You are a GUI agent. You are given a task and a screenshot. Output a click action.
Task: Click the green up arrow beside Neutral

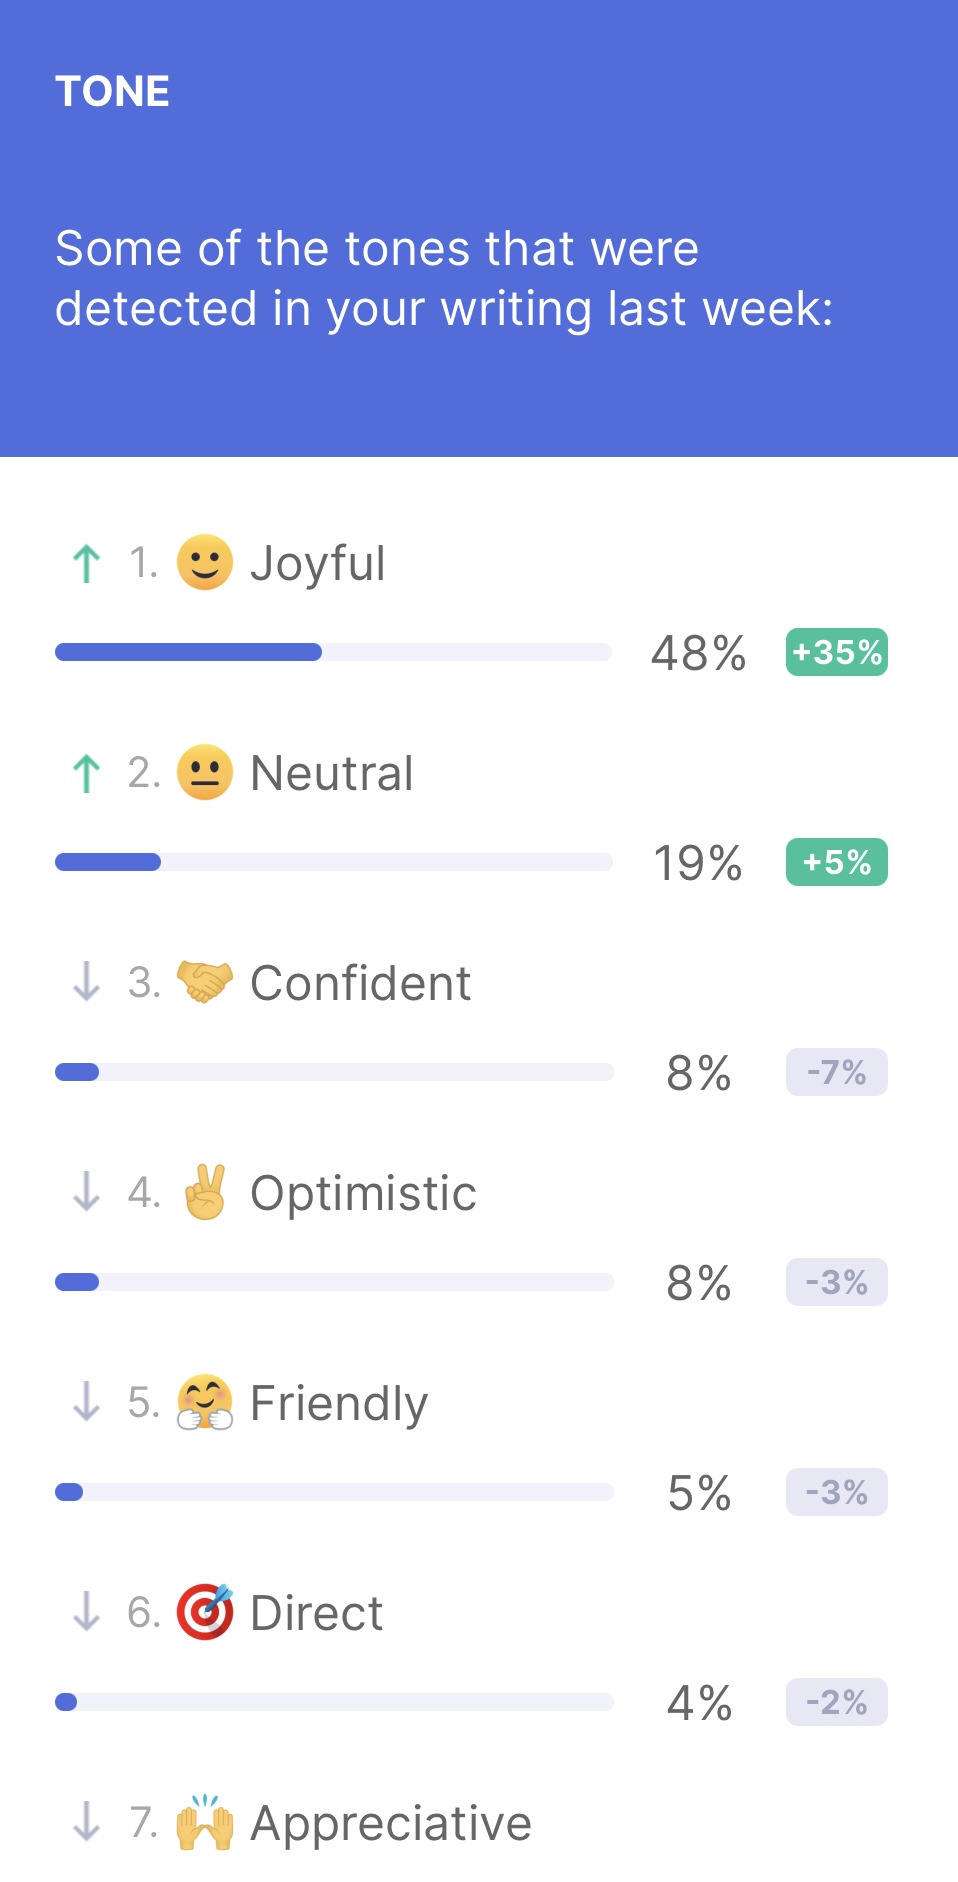(87, 773)
